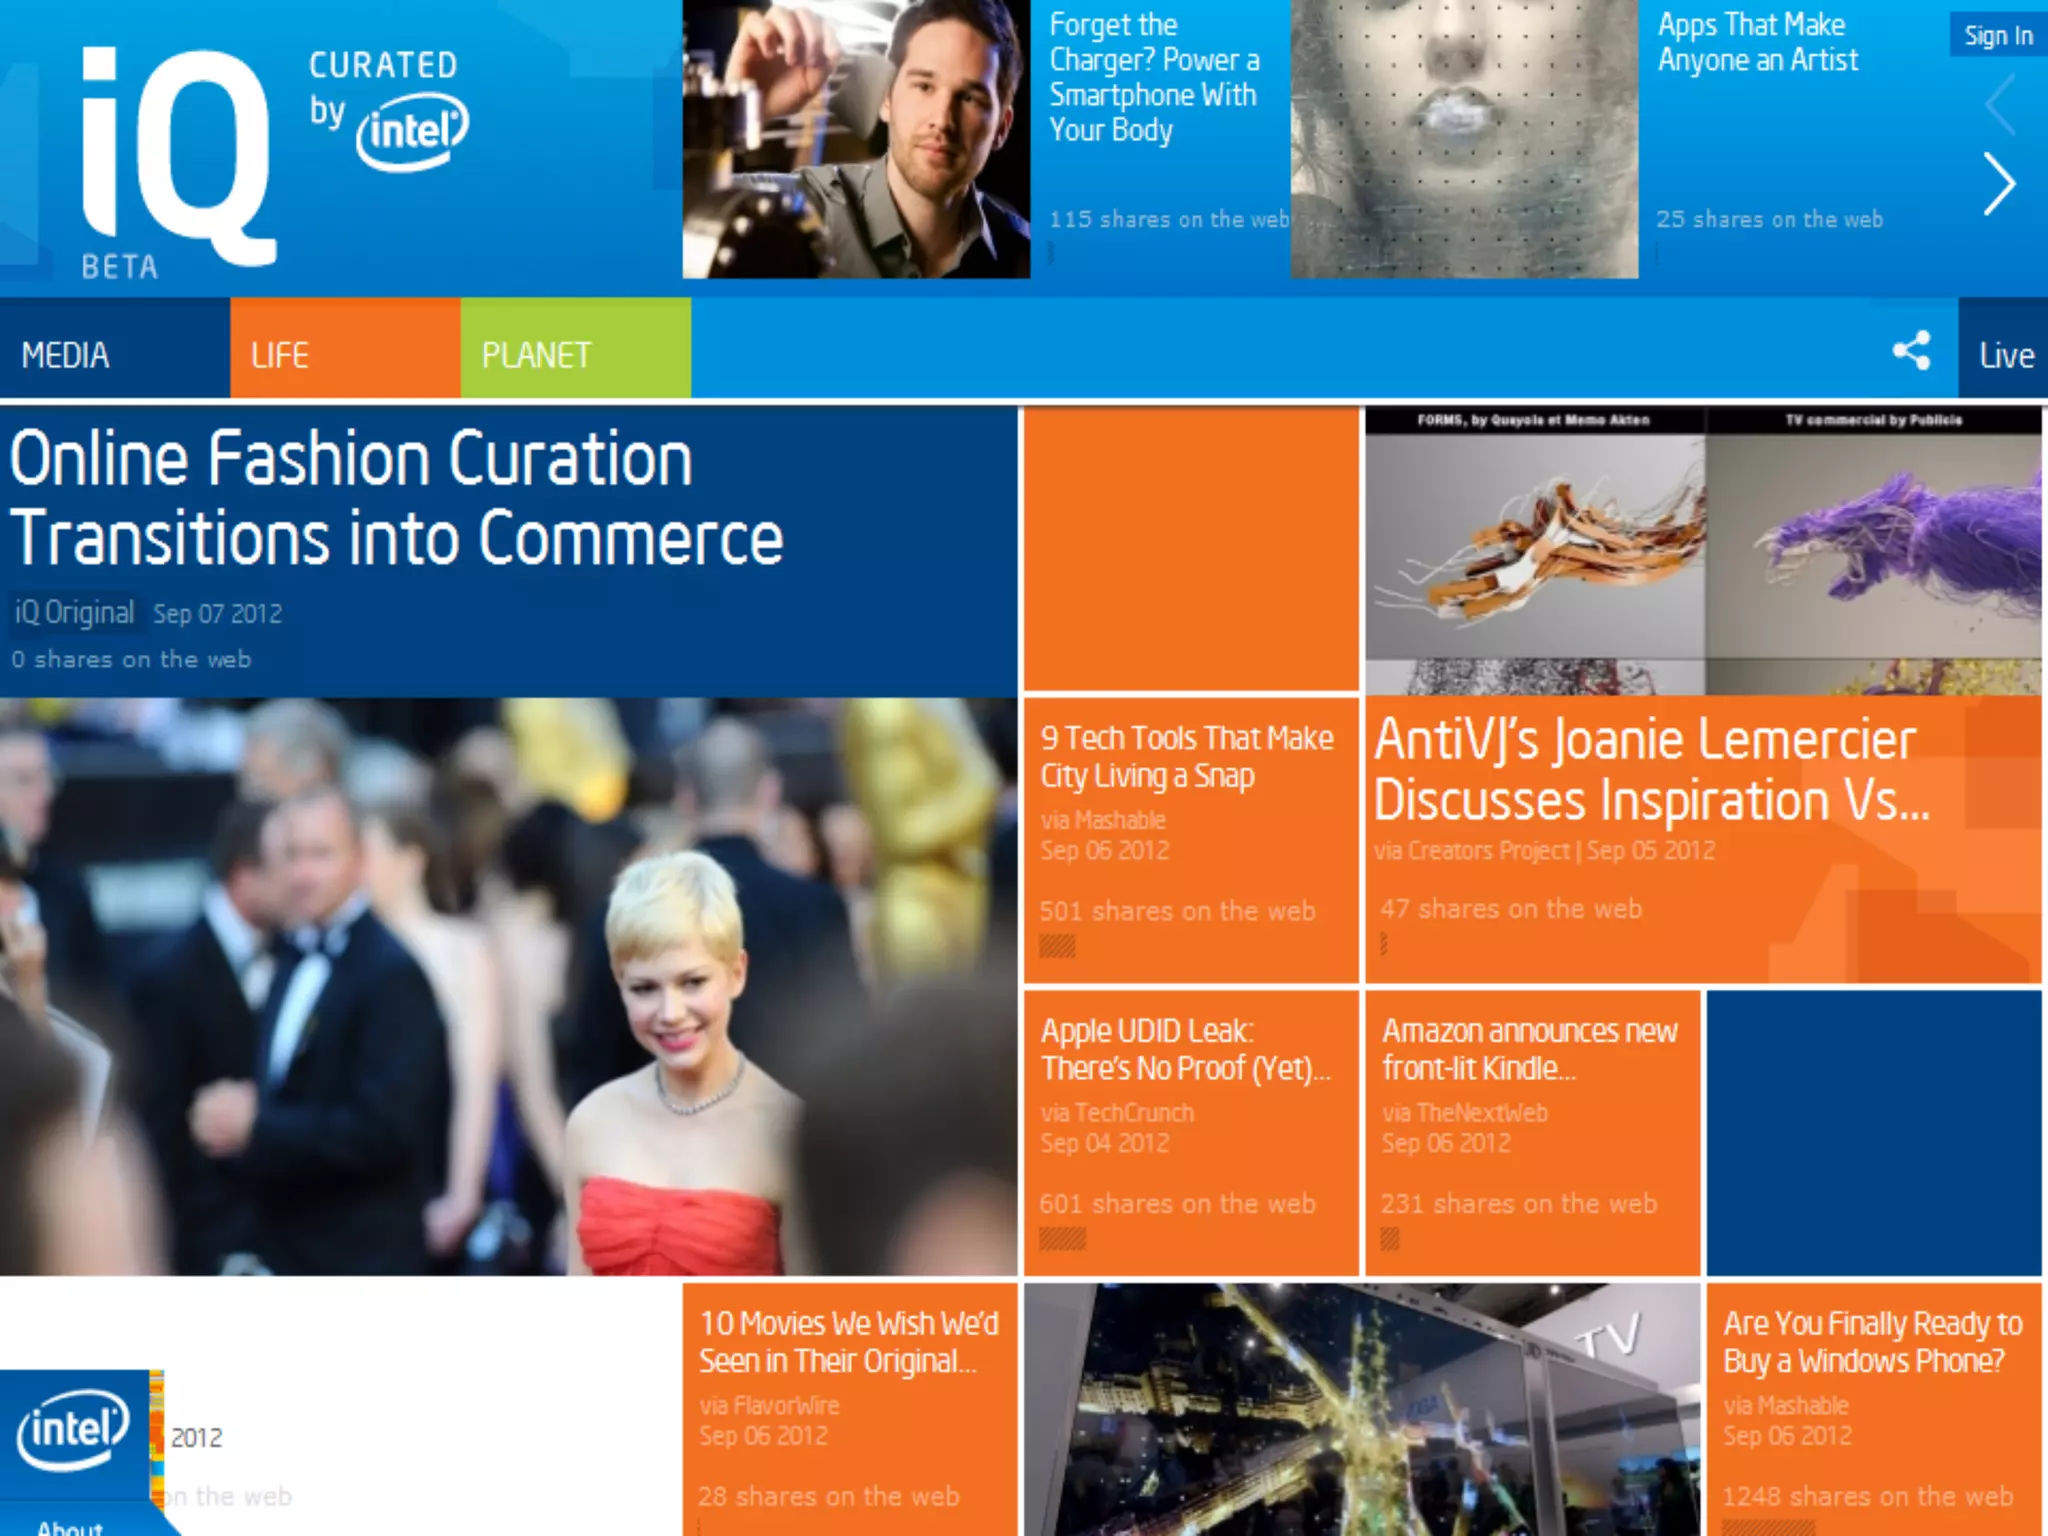Open '9 Tech Tools That Make City Living a Snap'
This screenshot has width=2048, height=1536.
click(x=1187, y=756)
